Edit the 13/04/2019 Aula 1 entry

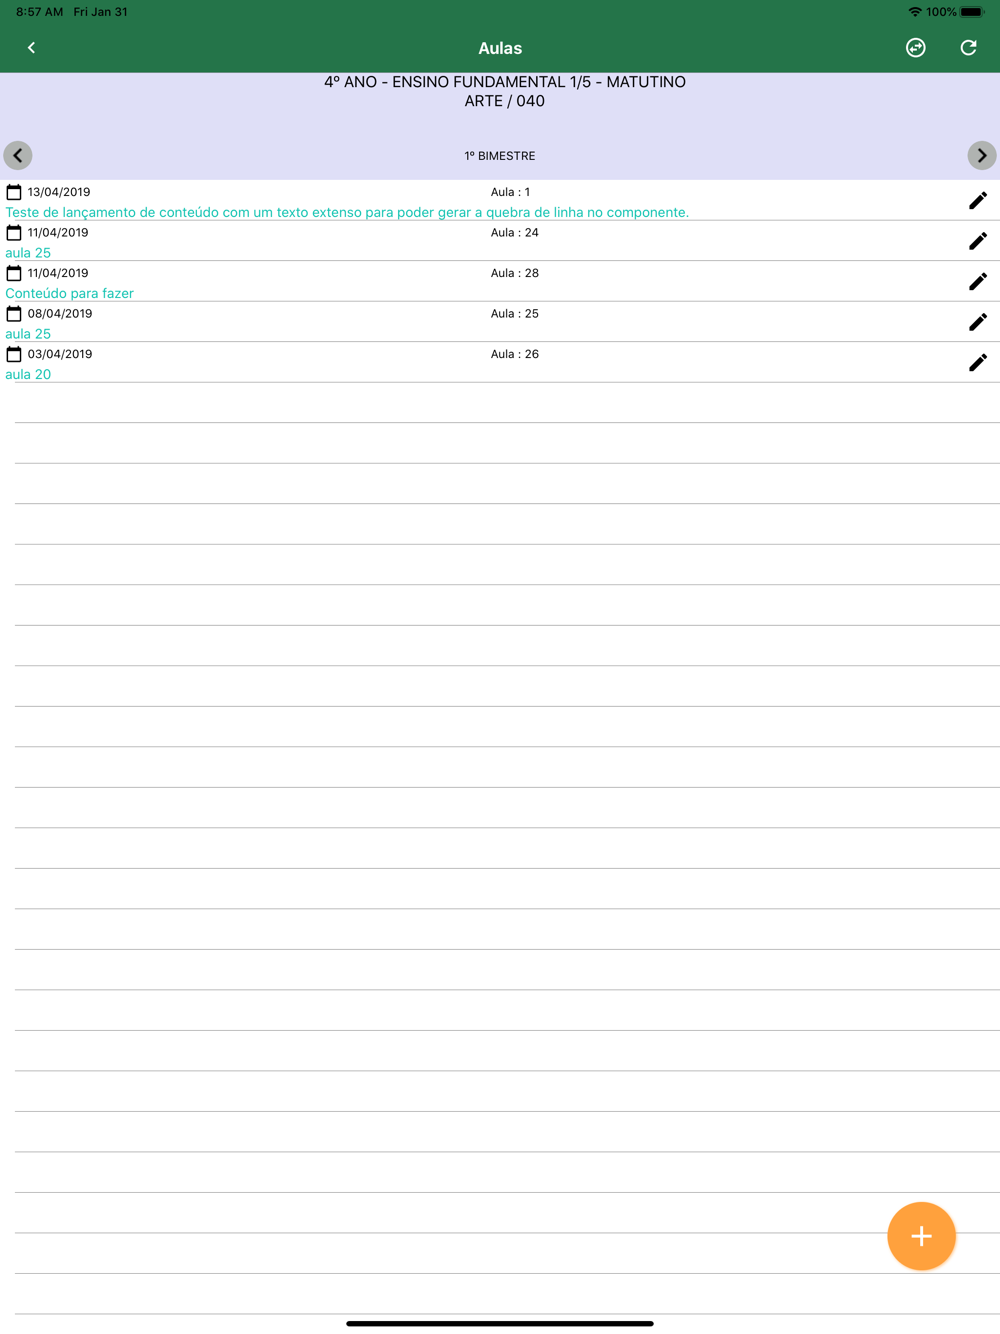pyautogui.click(x=978, y=201)
